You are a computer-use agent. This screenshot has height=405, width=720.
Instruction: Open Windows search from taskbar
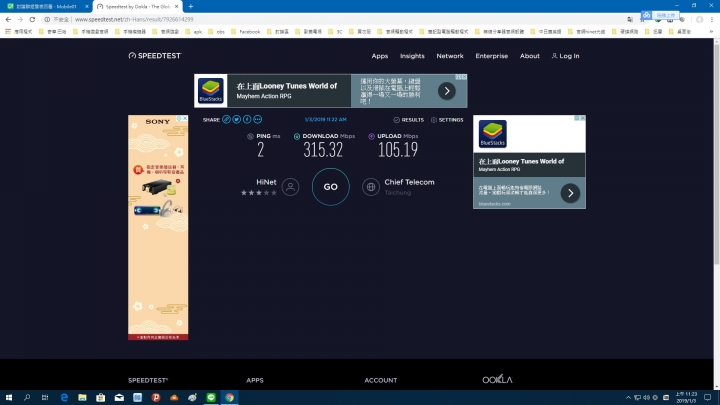tap(27, 398)
